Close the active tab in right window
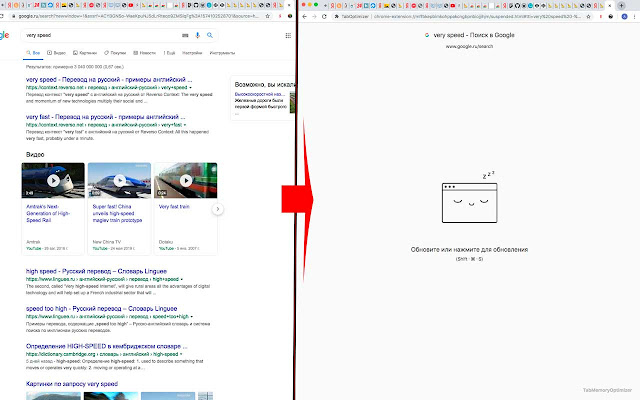The image size is (640, 400). coord(610,5)
